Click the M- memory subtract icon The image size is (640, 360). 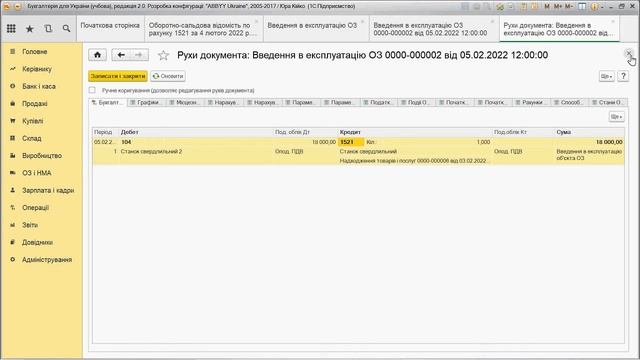[569, 7]
